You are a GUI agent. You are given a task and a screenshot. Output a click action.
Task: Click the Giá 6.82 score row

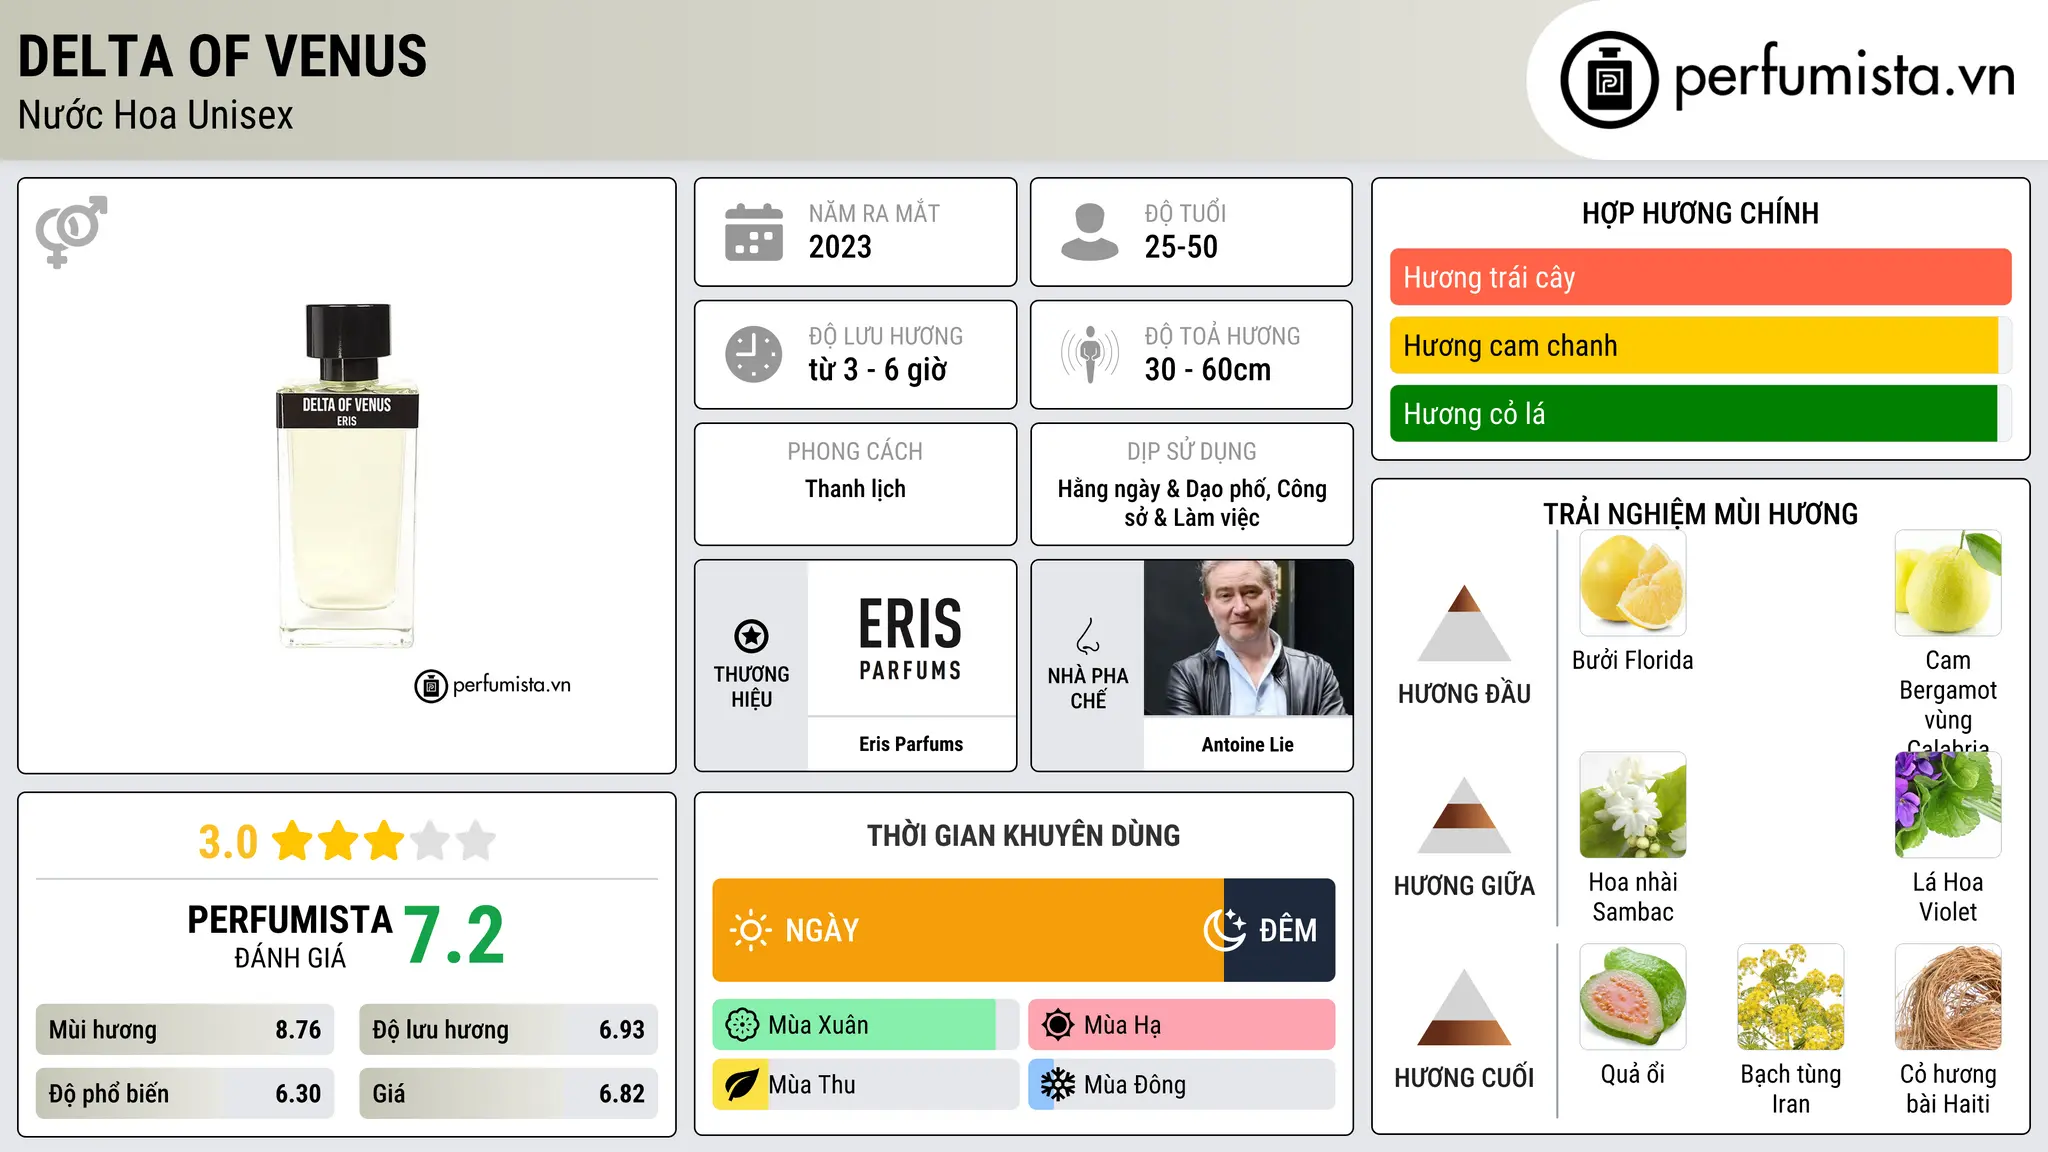coord(508,1093)
